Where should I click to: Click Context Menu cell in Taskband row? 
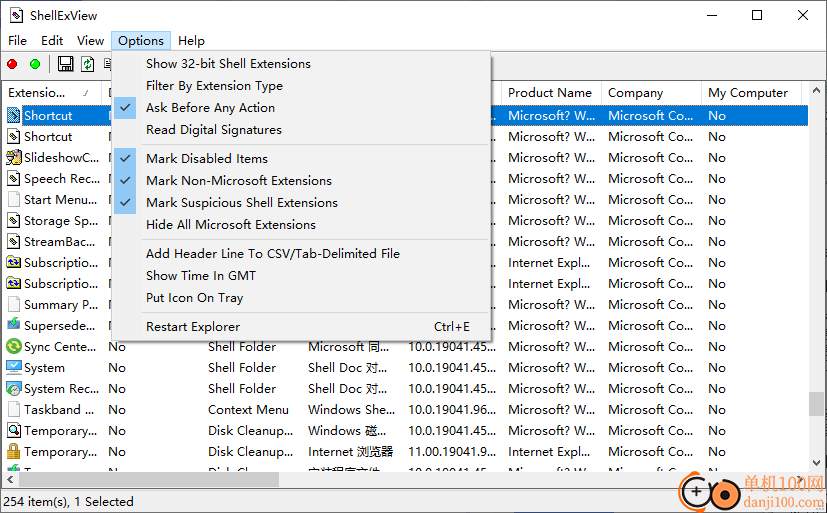tap(248, 410)
